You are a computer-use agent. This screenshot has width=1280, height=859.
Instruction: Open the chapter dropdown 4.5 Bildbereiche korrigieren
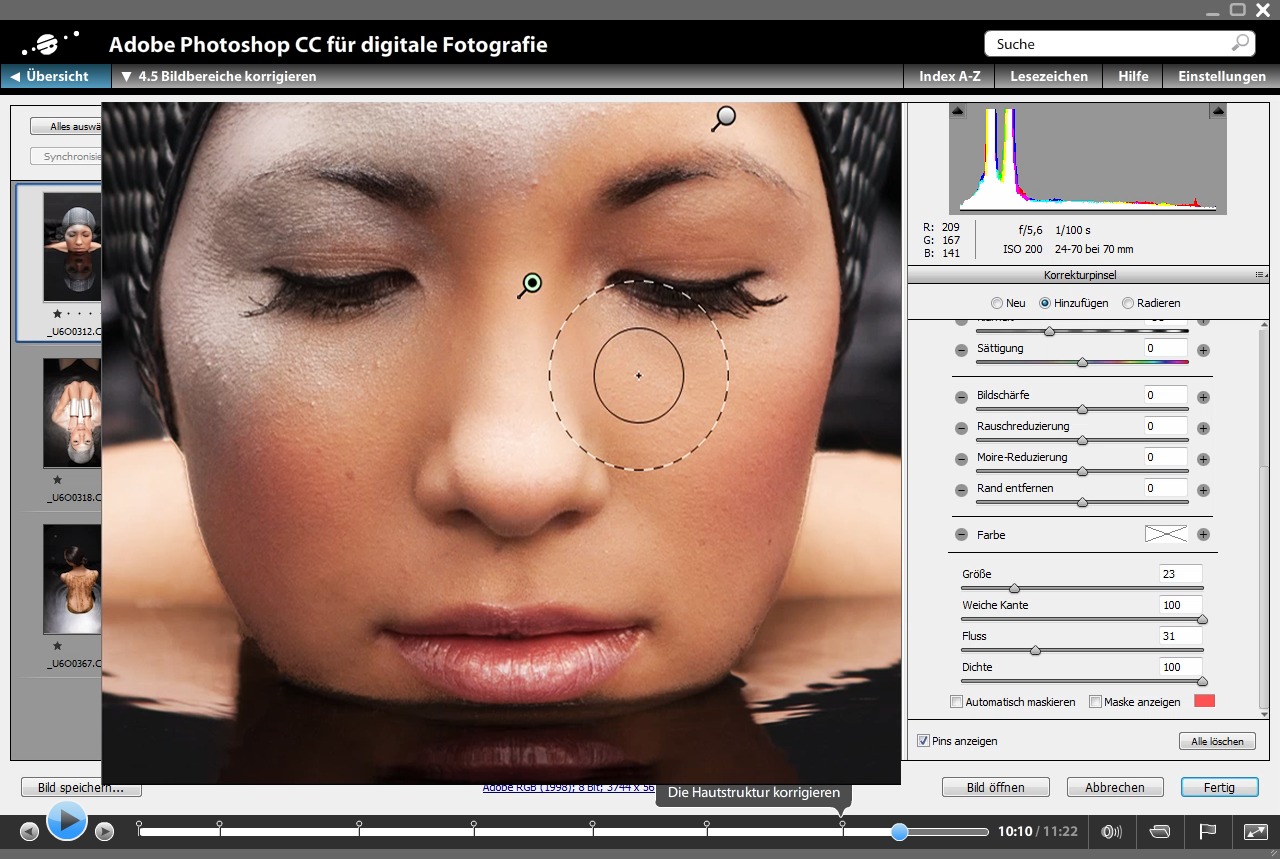click(x=218, y=76)
